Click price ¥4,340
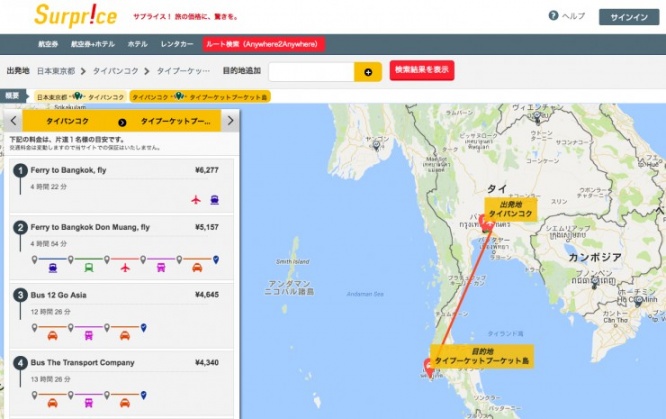666x419 pixels. pyautogui.click(x=207, y=362)
